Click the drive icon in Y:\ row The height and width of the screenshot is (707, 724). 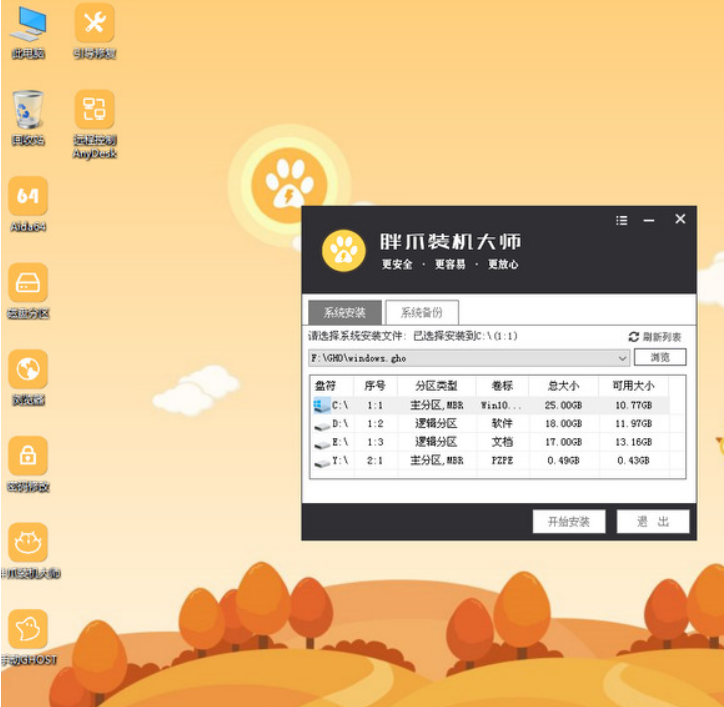[322, 462]
